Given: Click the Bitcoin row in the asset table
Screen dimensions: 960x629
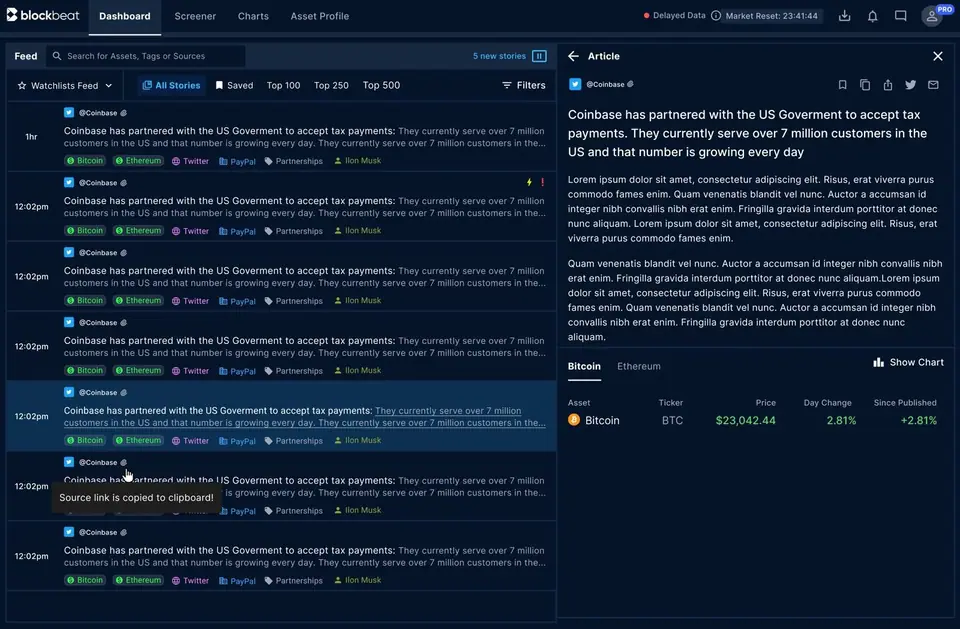Looking at the screenshot, I should click(753, 420).
